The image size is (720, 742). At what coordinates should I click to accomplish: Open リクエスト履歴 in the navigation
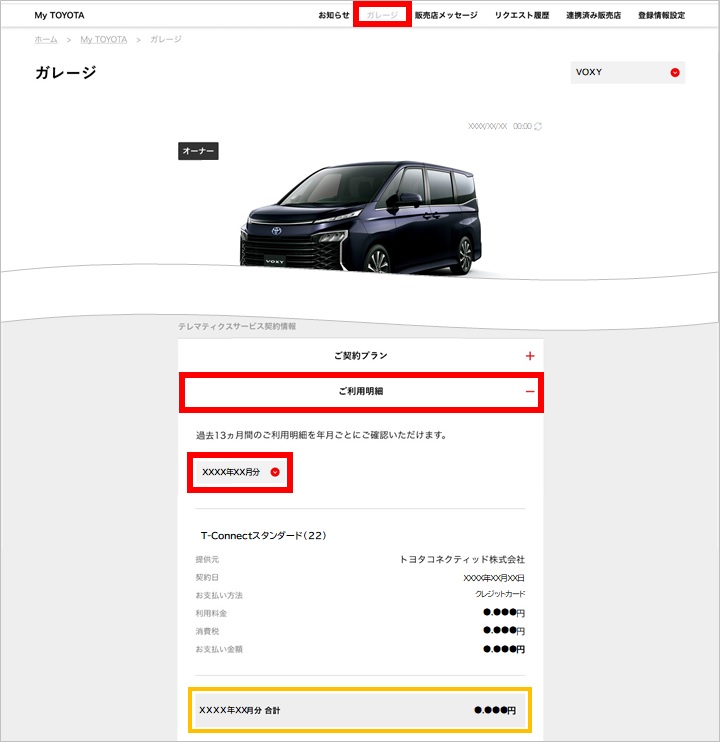pos(522,15)
